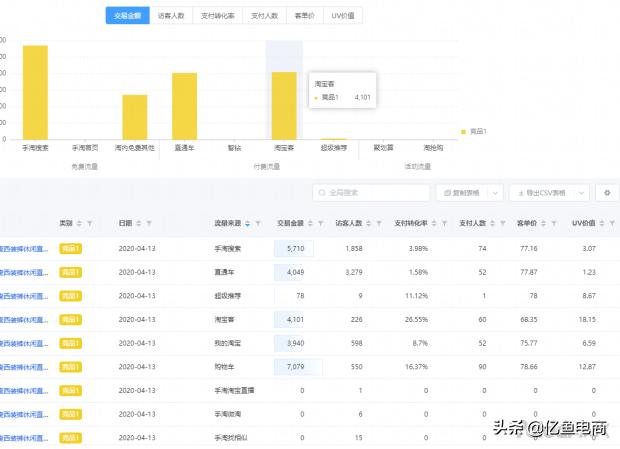The width and height of the screenshot is (620, 449).
Task: Sort the 客单价 column
Action: (x=543, y=223)
